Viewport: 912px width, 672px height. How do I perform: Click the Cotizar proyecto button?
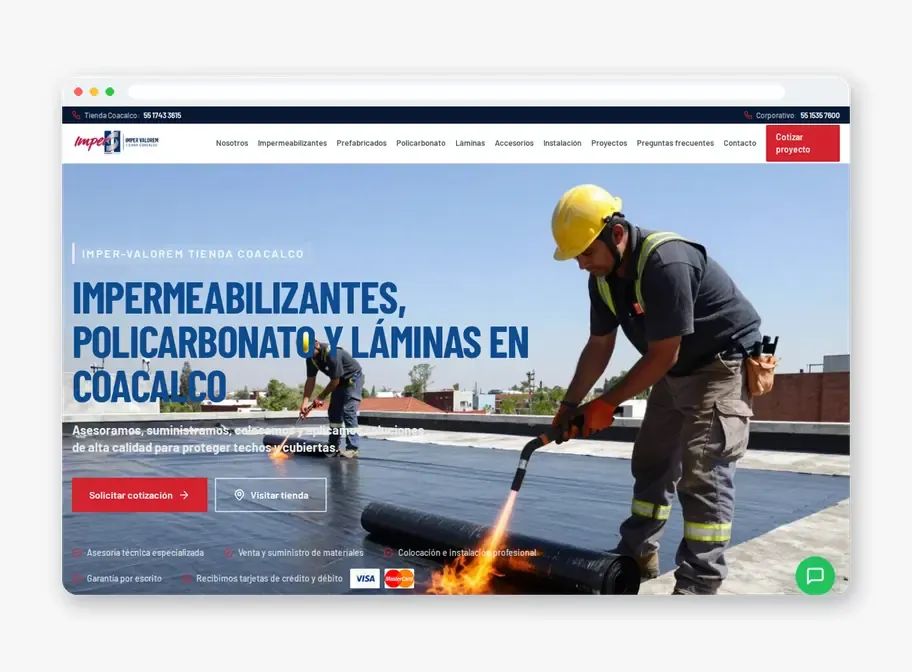click(x=803, y=143)
